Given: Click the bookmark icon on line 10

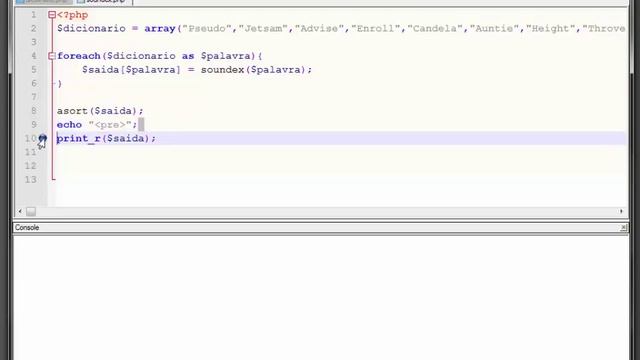Looking at the screenshot, I should [42, 139].
